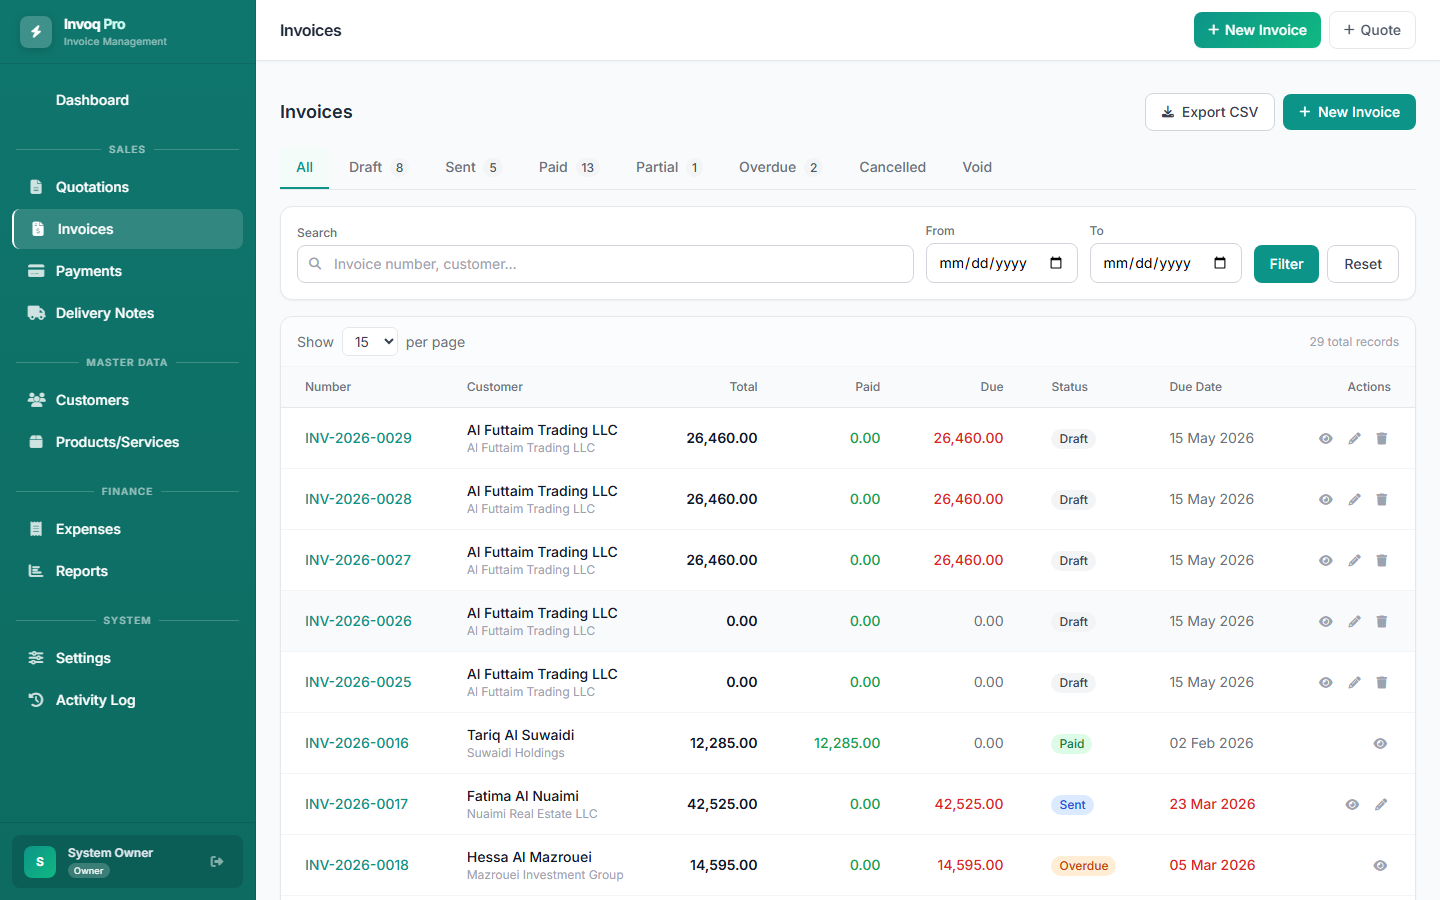
Task: Delete invoice INV-2026-0029 with trash icon
Action: tap(1382, 439)
